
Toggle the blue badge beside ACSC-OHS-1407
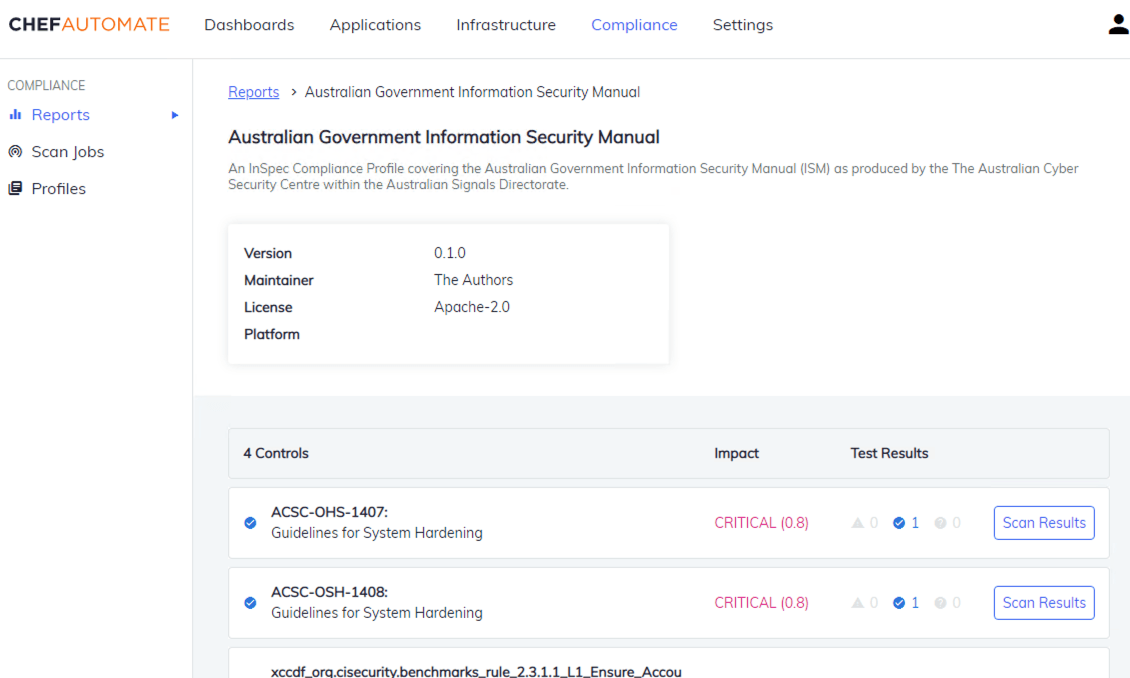(x=250, y=522)
